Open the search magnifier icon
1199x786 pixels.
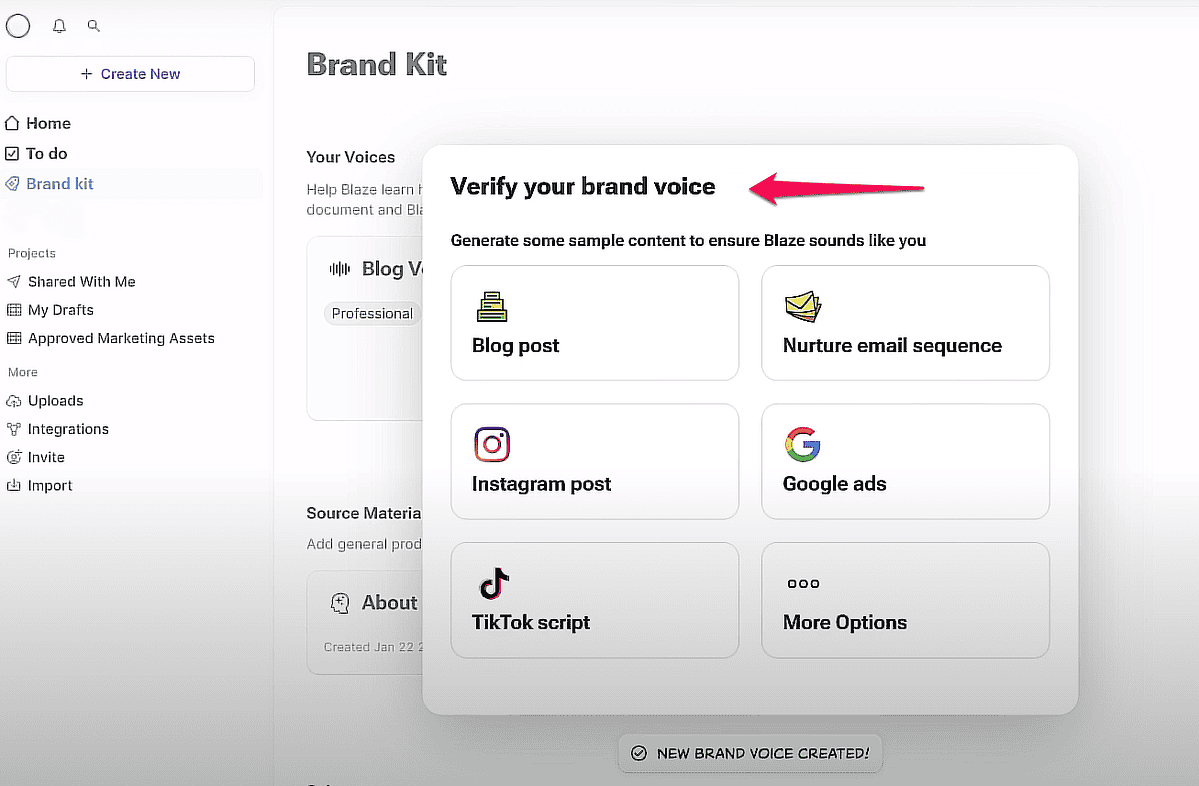pyautogui.click(x=94, y=26)
